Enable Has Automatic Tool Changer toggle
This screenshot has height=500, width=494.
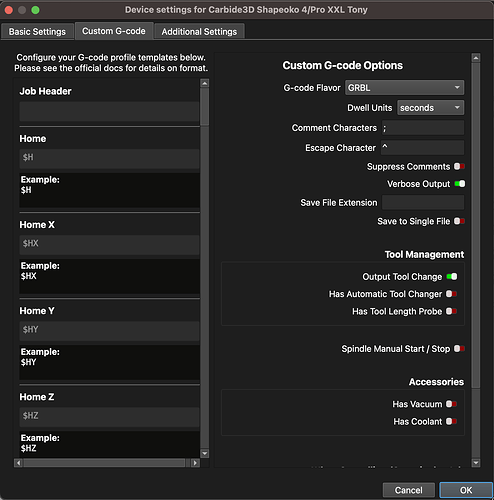point(451,294)
